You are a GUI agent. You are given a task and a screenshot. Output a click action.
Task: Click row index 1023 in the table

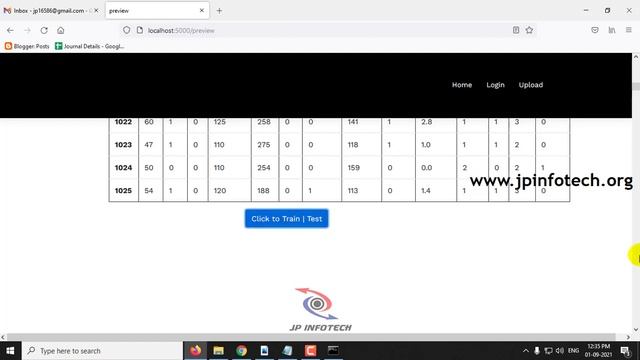123,144
